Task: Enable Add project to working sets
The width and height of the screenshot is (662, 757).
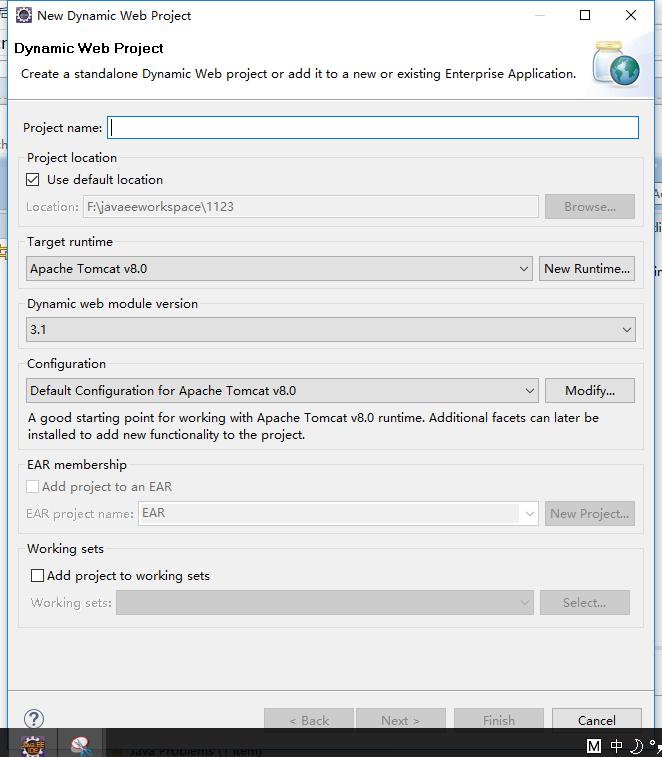Action: point(37,575)
